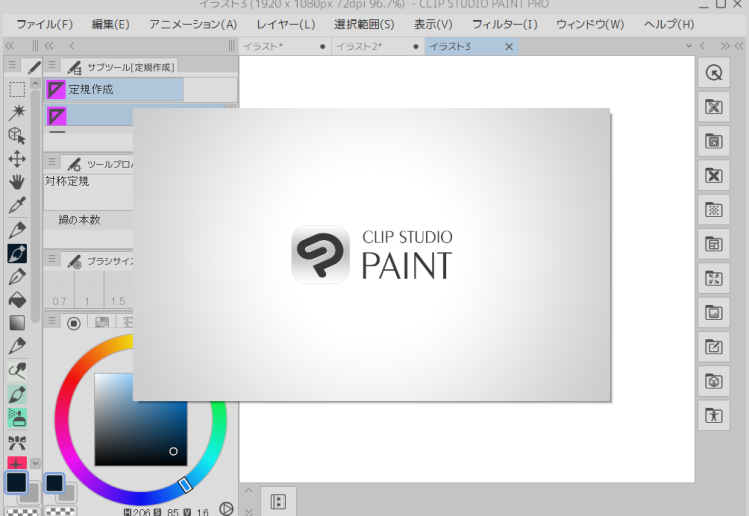Open the frame layout material folder
The height and width of the screenshot is (516, 749).
[714, 244]
